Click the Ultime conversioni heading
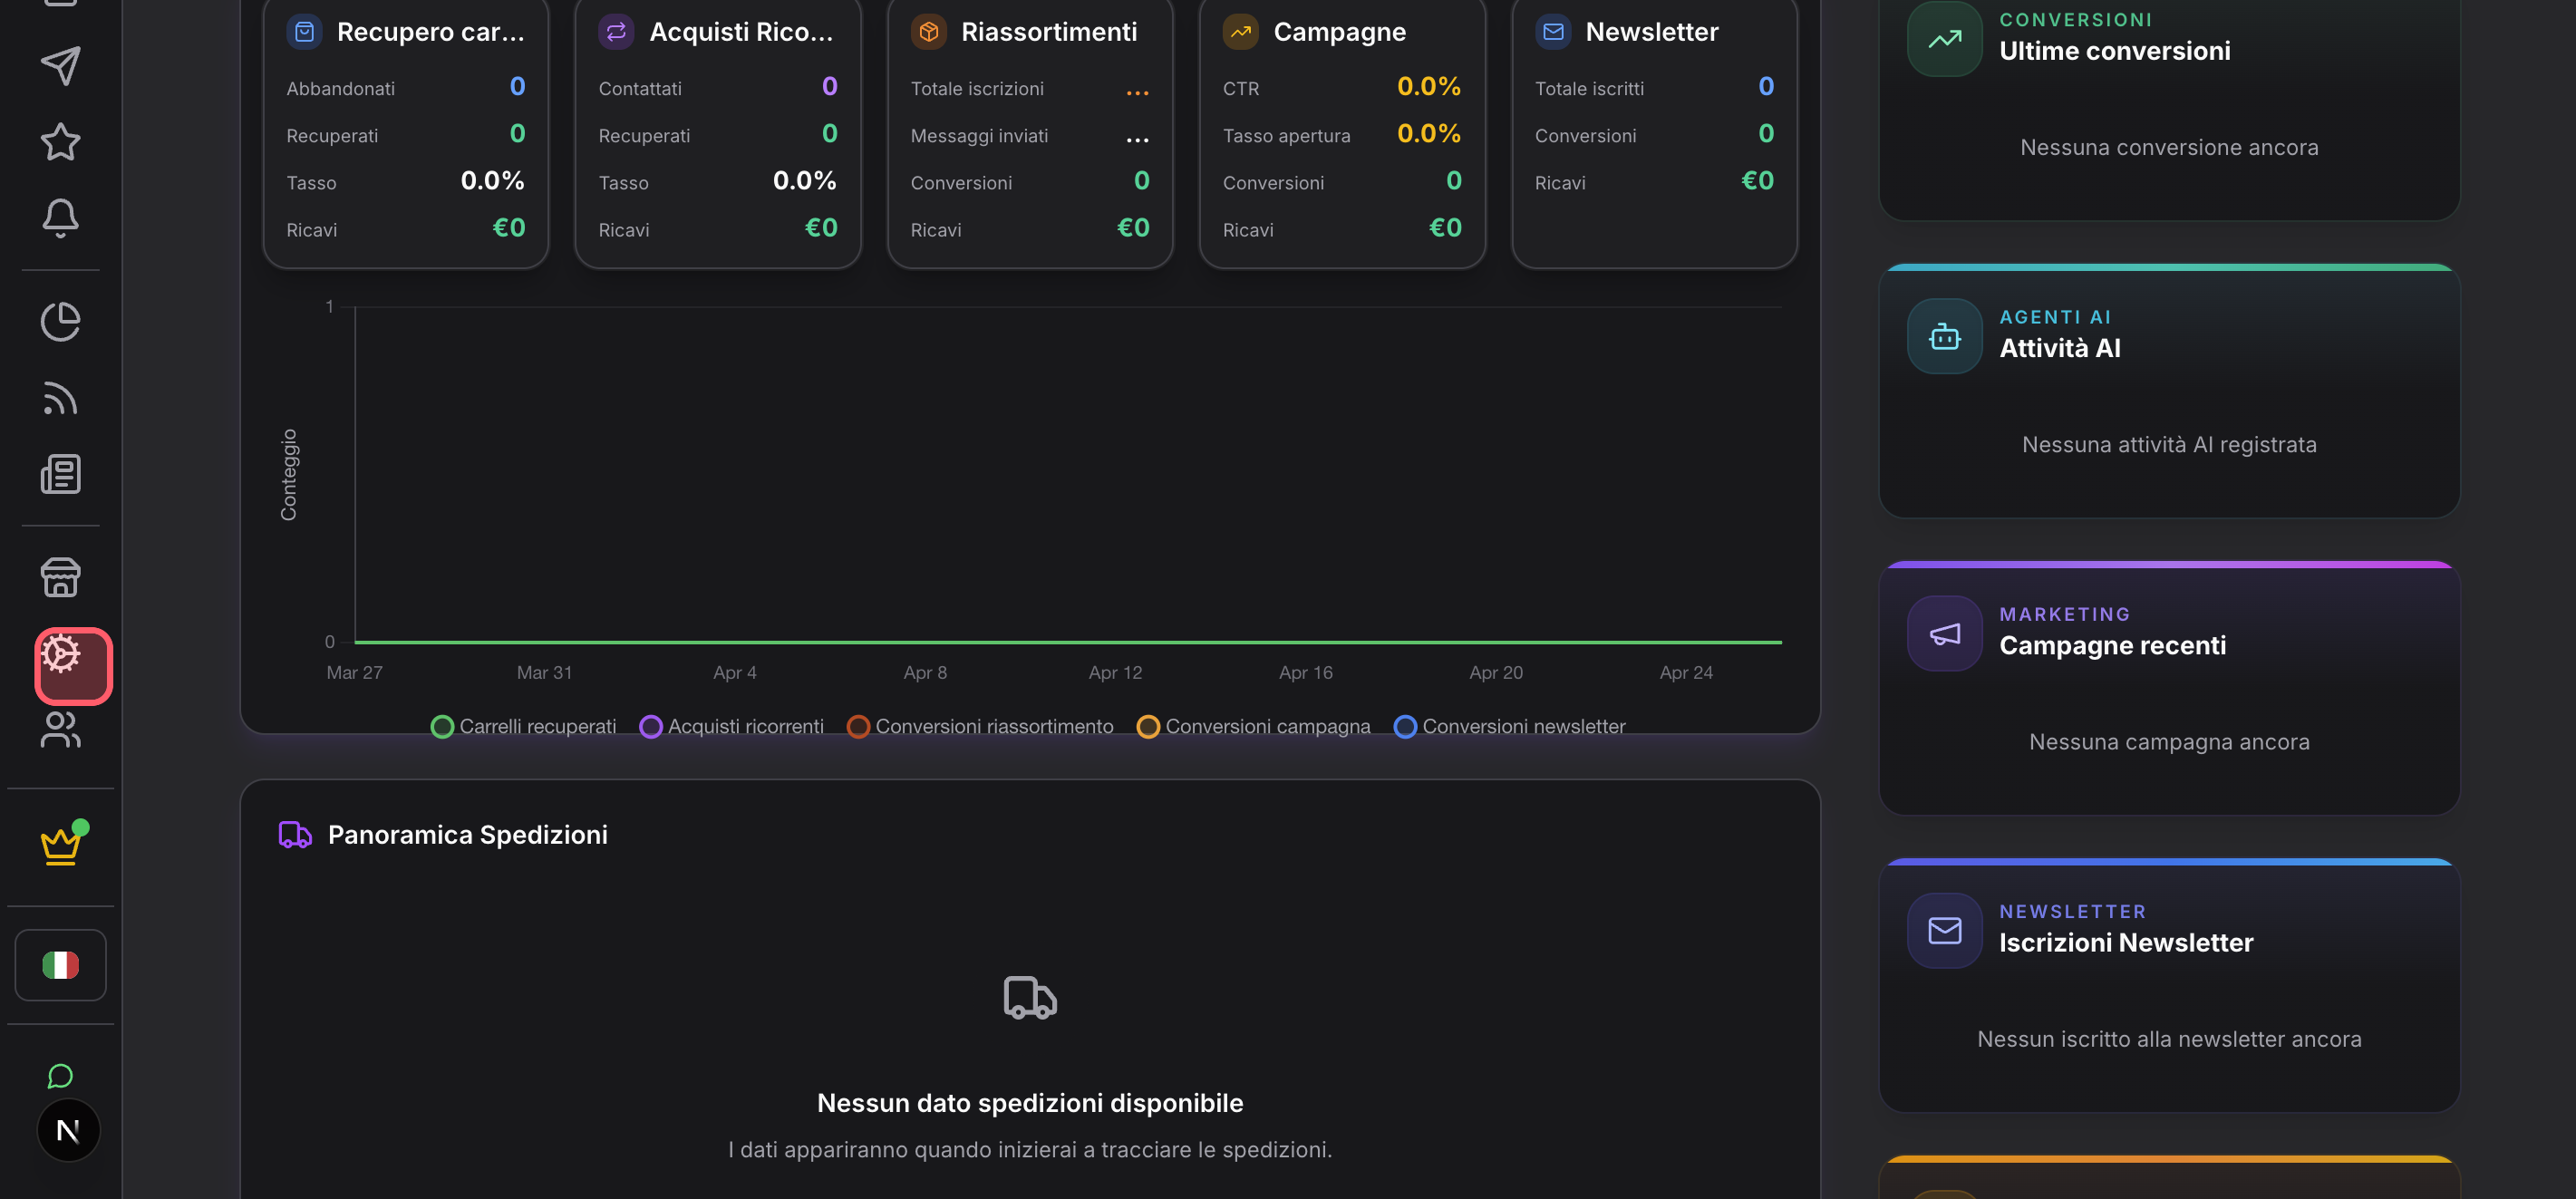 [x=2115, y=51]
